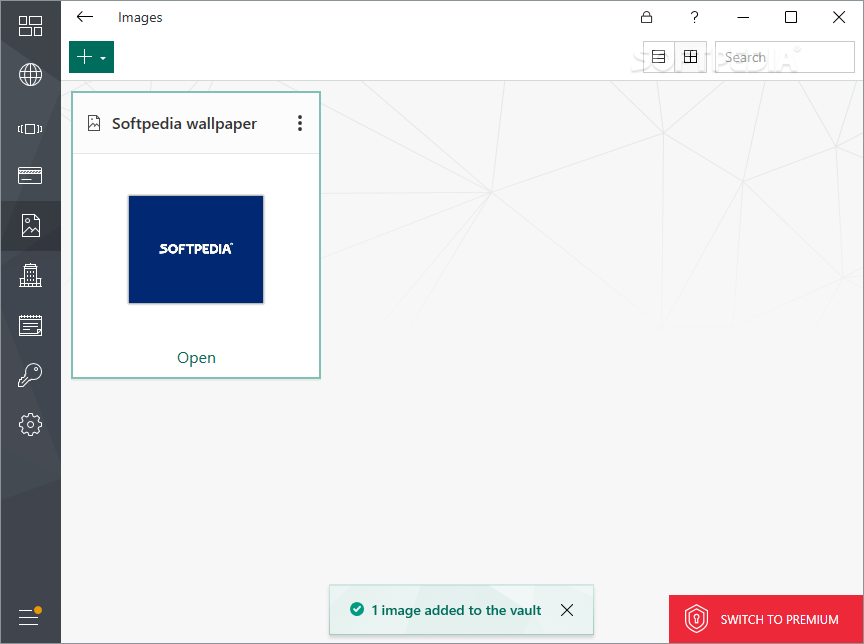
Task: Click the Switch to Premium button
Action: [x=766, y=619]
